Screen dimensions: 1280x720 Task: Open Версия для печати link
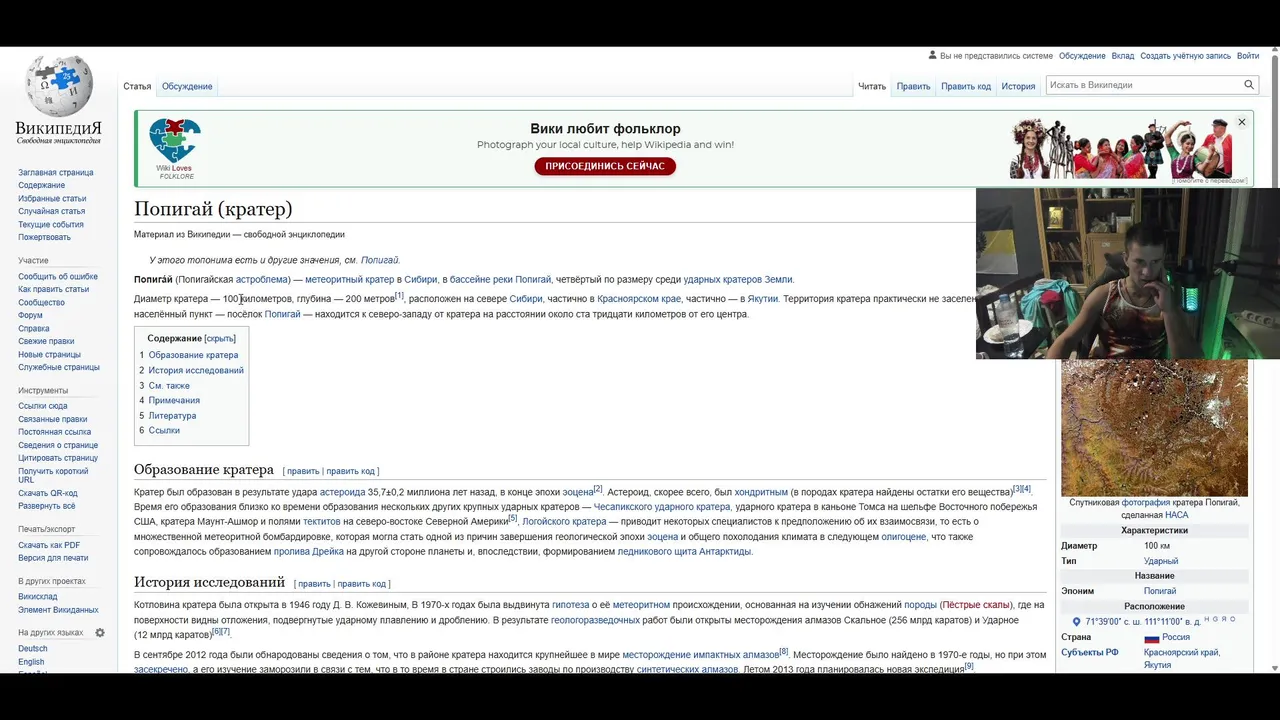tap(53, 558)
